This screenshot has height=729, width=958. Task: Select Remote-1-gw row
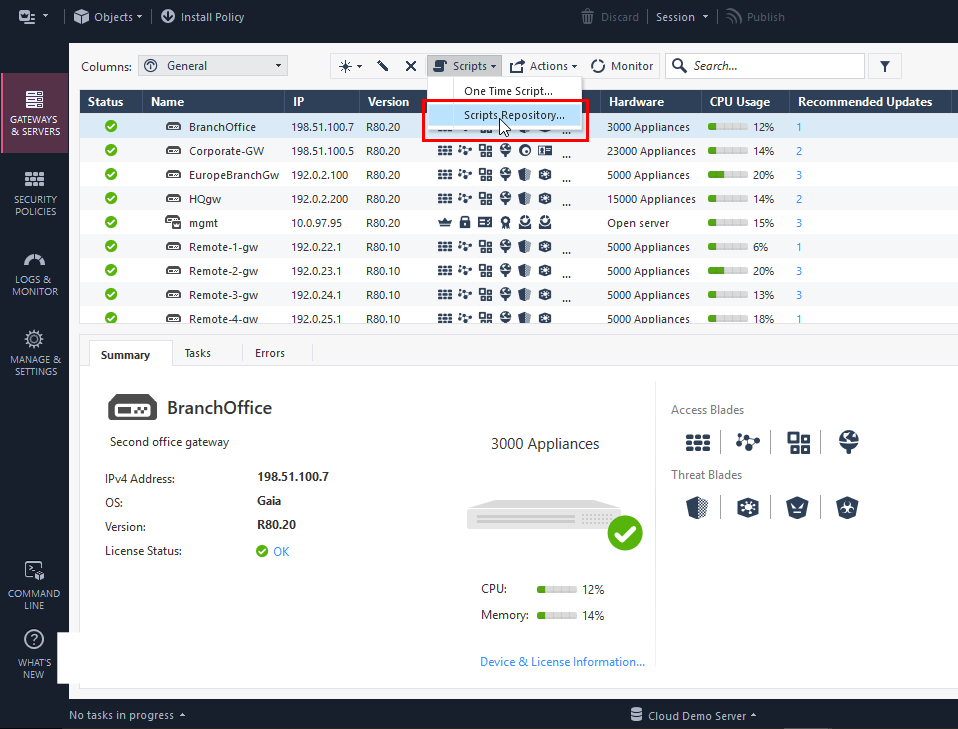519,247
